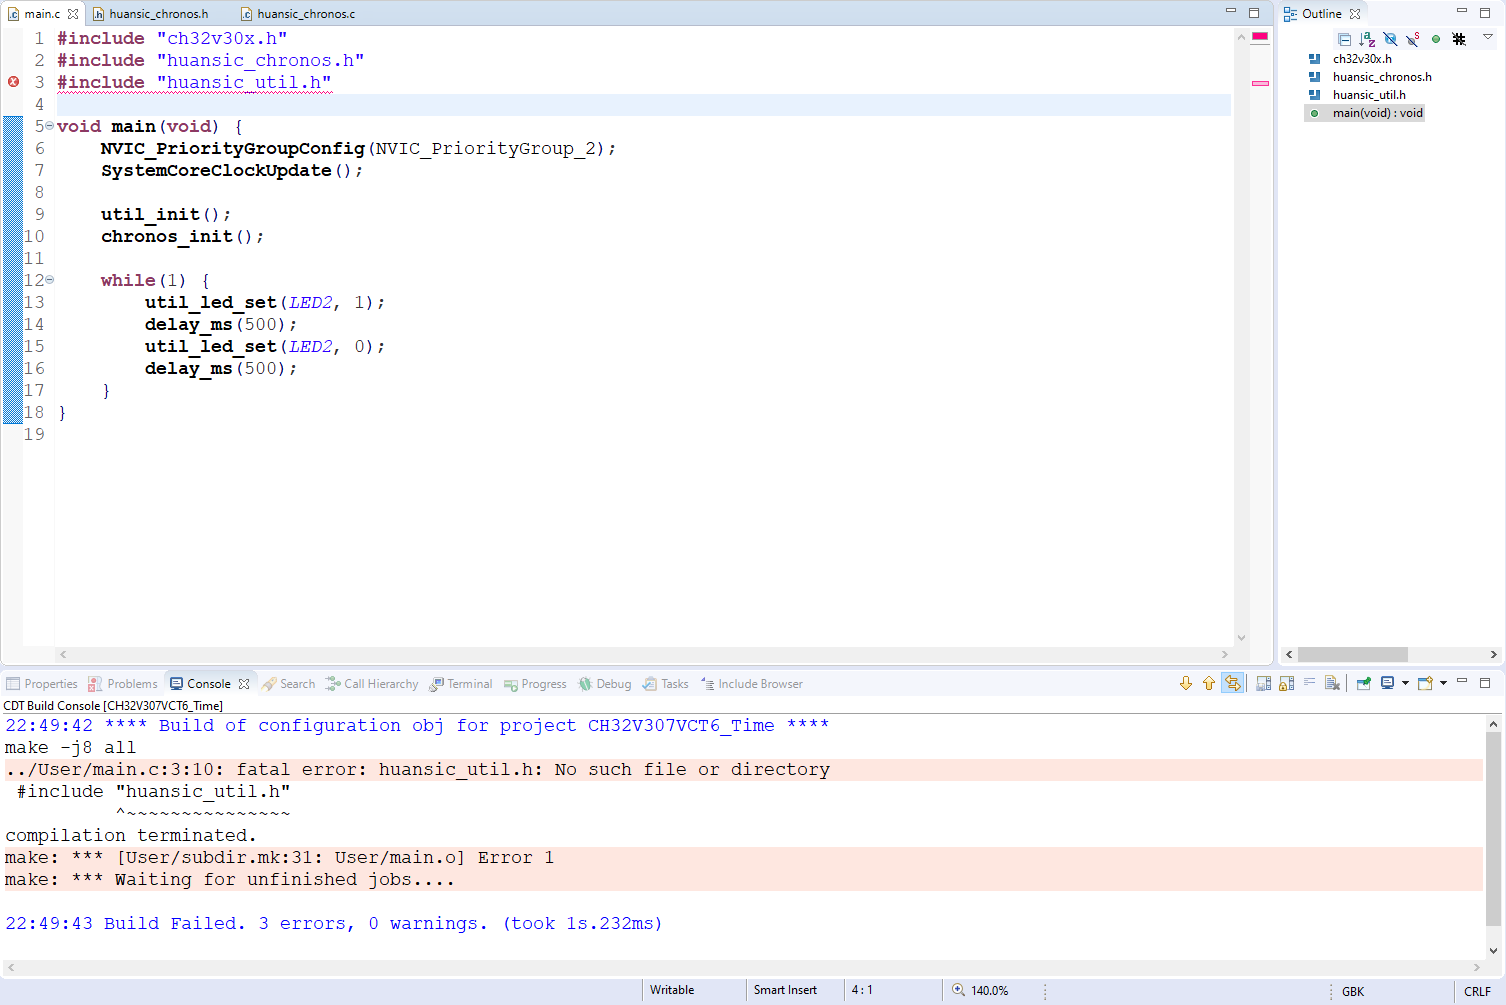Click cursor position 4 : 1 in status bar
1506x1005 pixels.
click(862, 990)
